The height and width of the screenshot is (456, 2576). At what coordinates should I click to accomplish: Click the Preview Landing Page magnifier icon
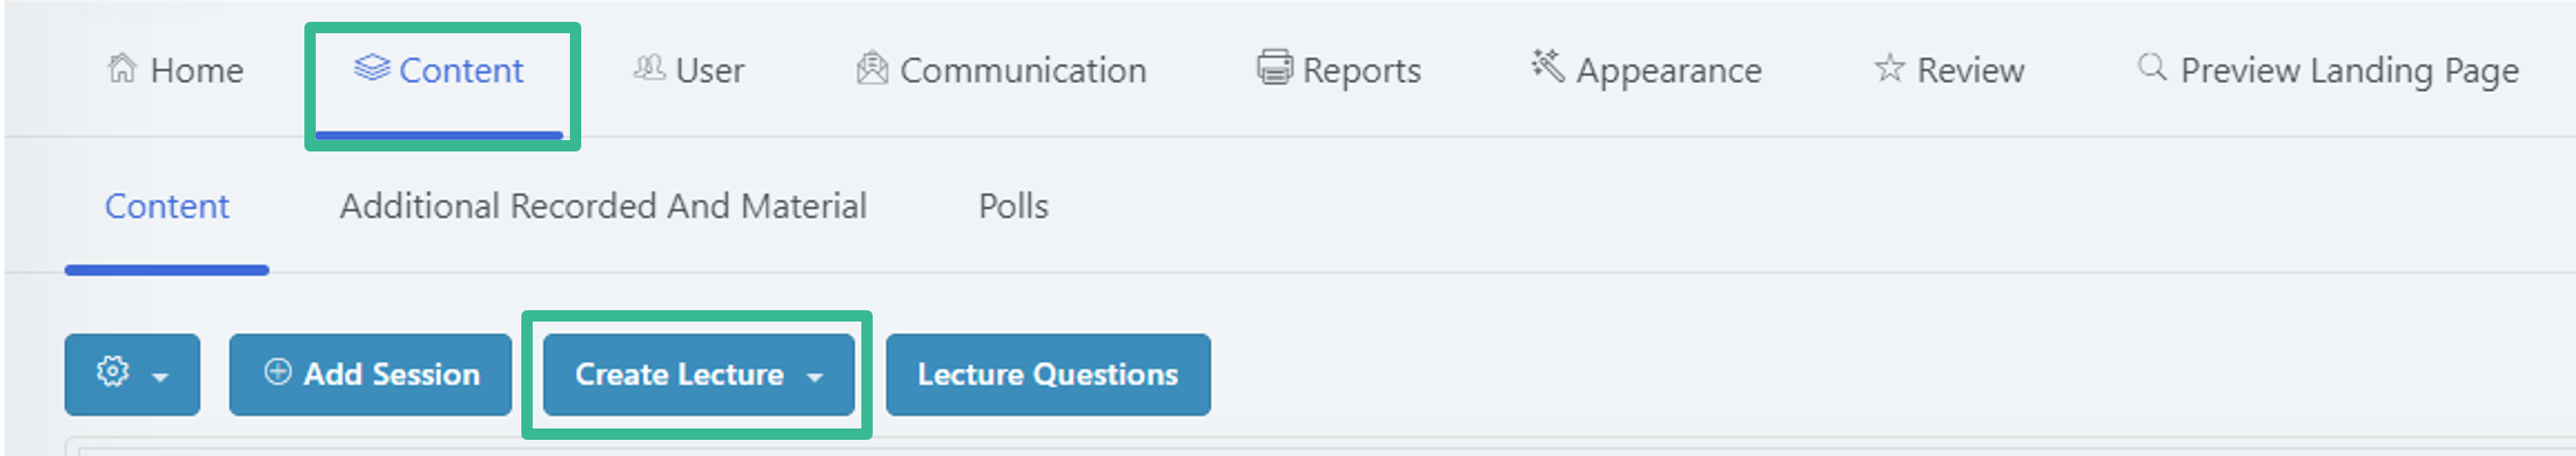(2152, 67)
